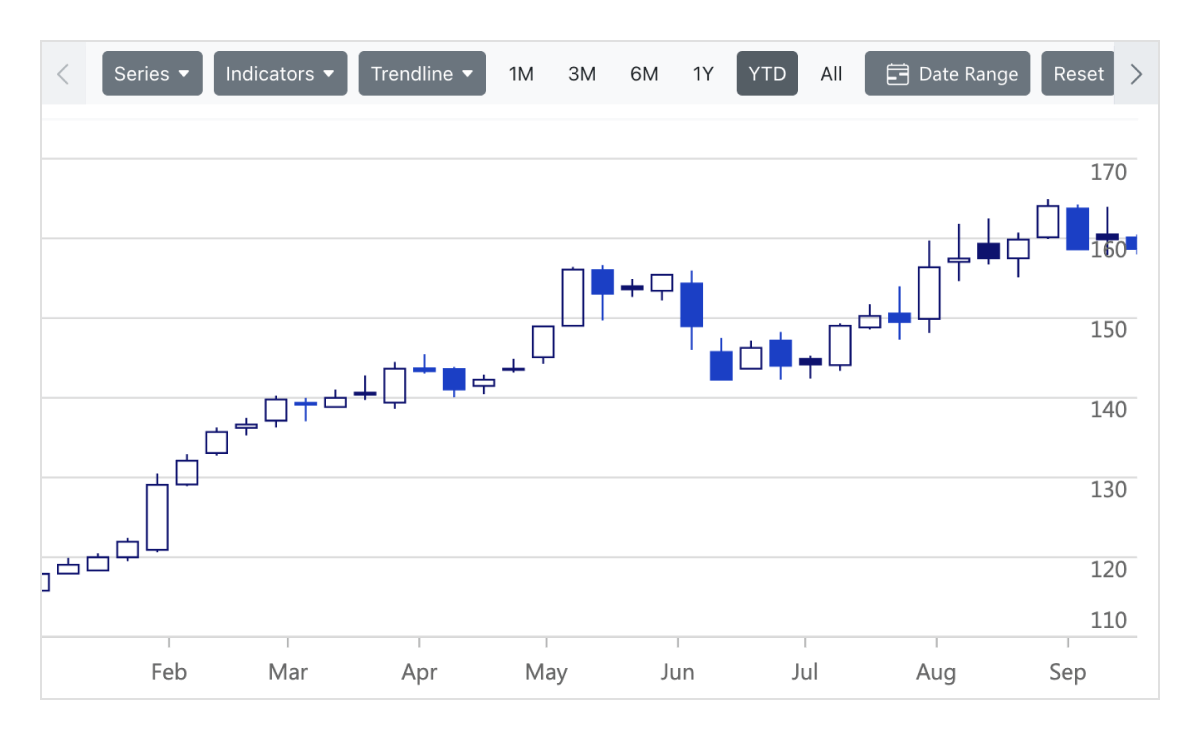Select the YTD period
The height and width of the screenshot is (740, 1200).
(767, 74)
